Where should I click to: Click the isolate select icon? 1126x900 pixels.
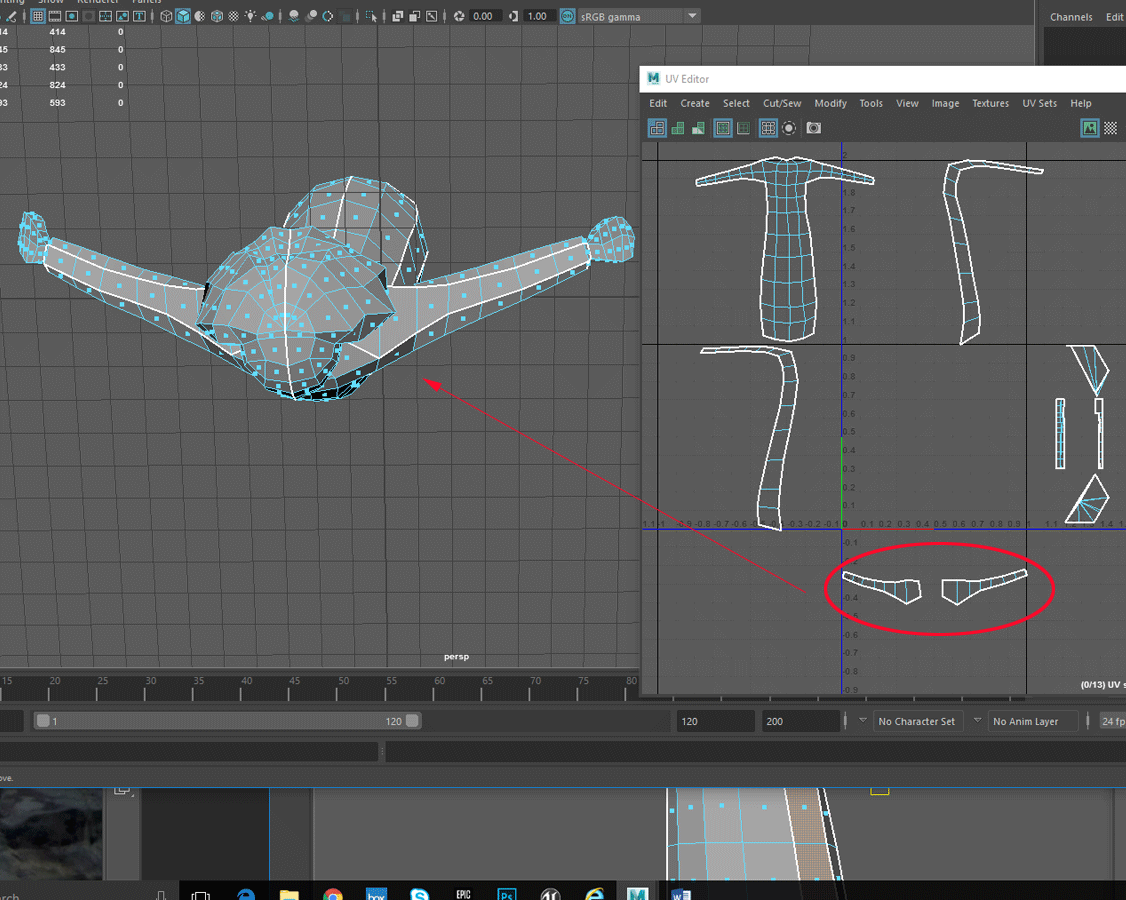pyautogui.click(x=371, y=16)
